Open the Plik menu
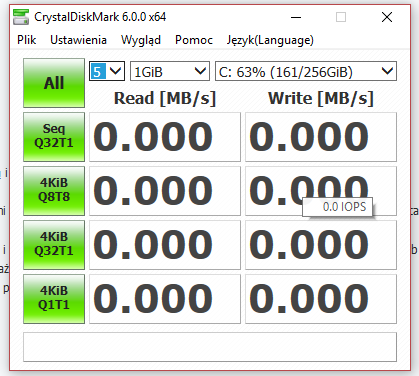Viewport: 419px width, 376px height. (x=27, y=40)
